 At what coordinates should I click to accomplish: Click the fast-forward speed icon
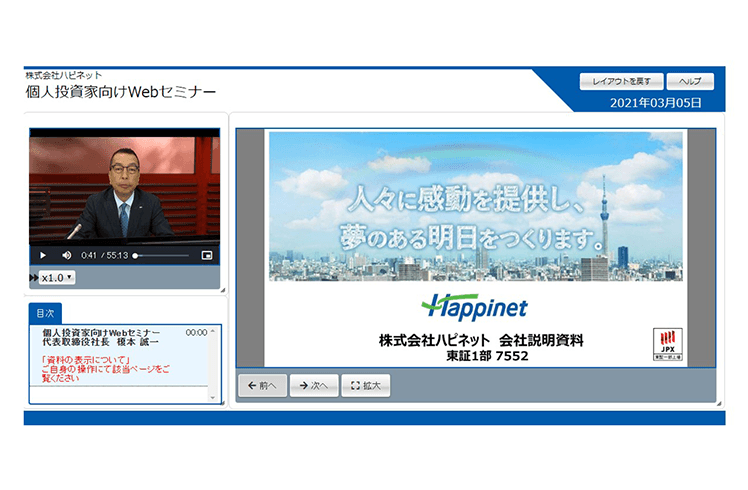coord(33,277)
